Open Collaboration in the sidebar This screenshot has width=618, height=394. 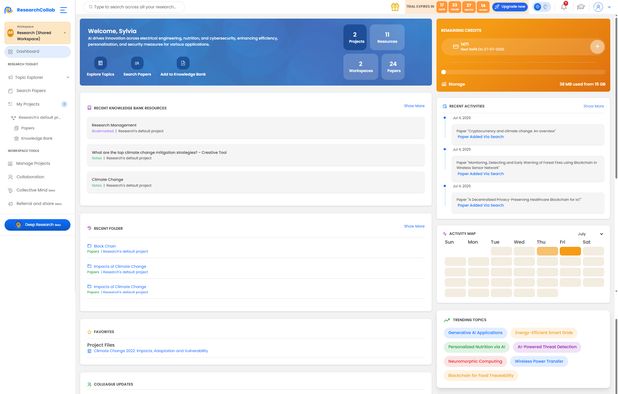tap(26, 177)
